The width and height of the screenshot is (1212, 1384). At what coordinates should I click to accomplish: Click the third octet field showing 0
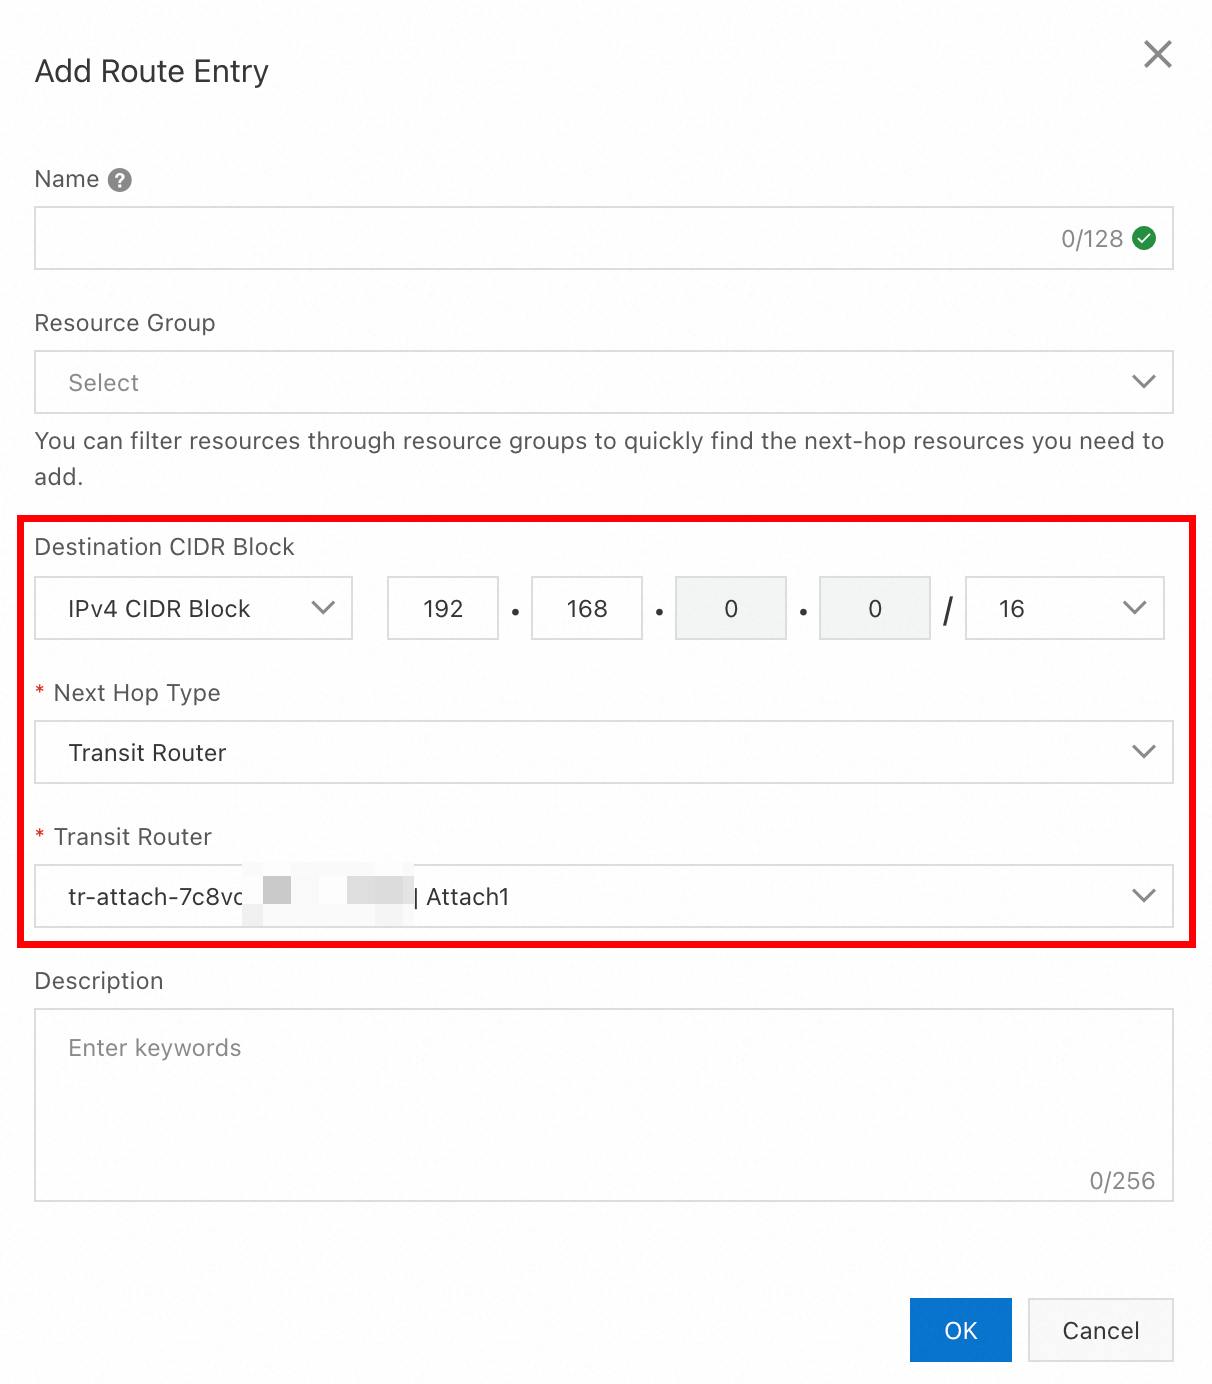pyautogui.click(x=731, y=608)
